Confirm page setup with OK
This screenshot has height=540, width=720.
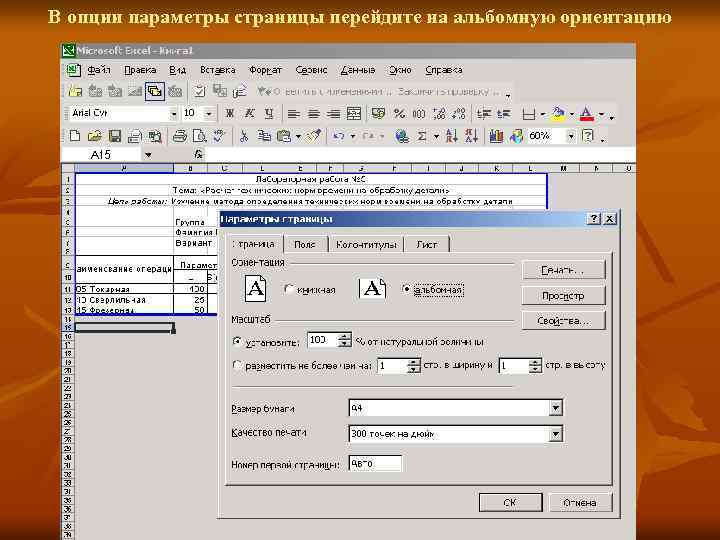(x=510, y=502)
